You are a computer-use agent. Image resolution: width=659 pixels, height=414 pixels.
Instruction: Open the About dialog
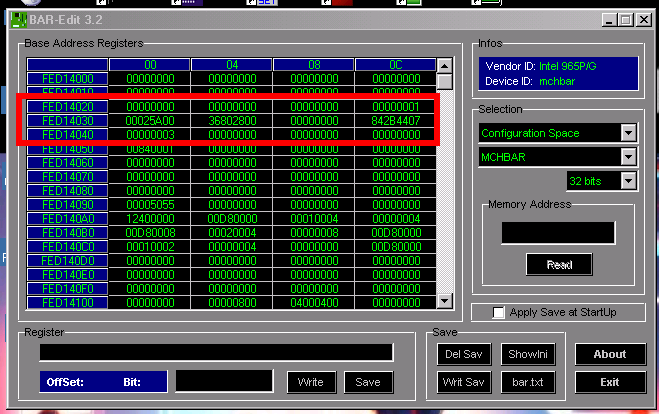(610, 354)
